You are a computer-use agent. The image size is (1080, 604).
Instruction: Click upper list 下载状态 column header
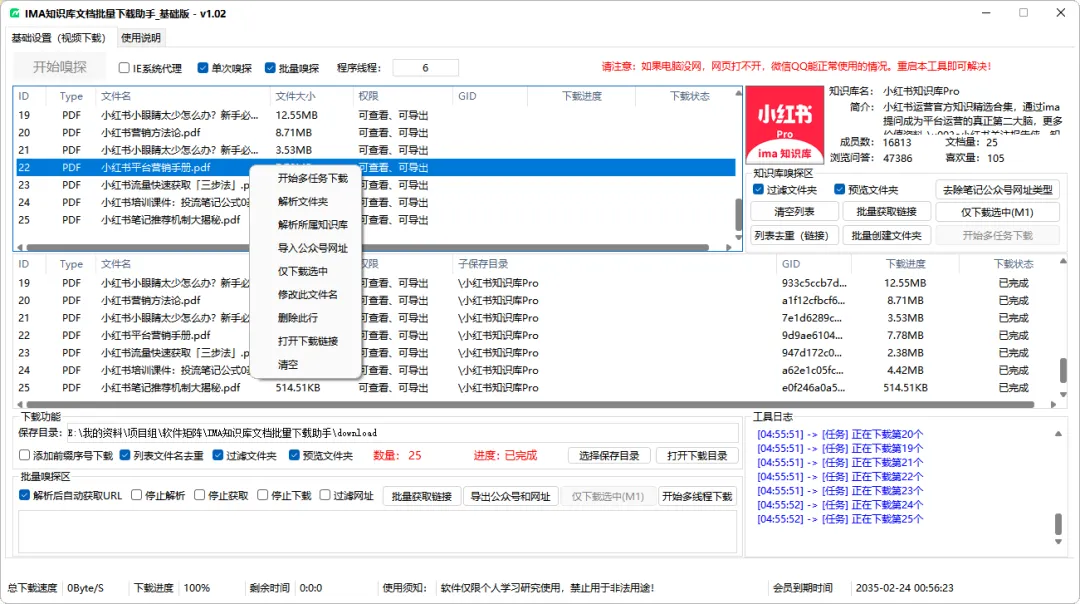click(x=689, y=96)
